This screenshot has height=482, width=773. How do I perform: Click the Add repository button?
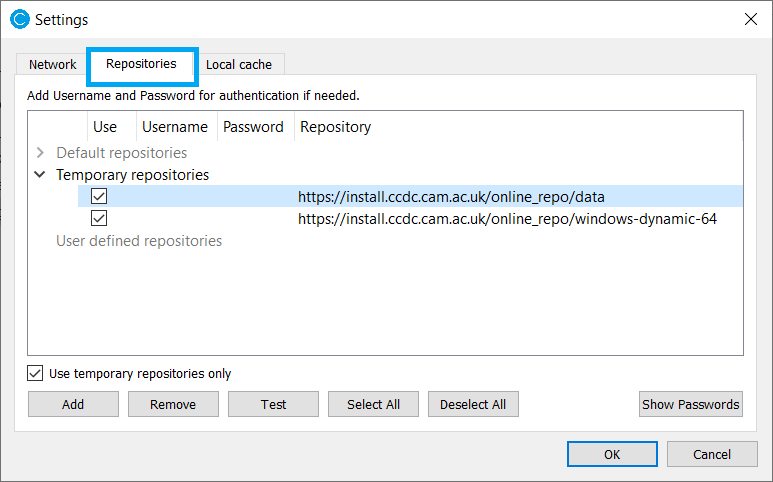pyautogui.click(x=73, y=404)
